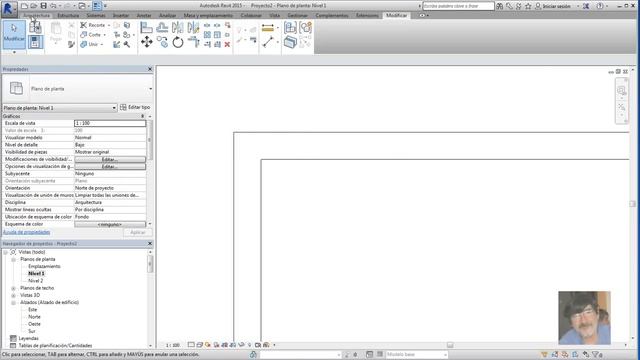
Task: Click the ninguno Esquema de color button
Action: pyautogui.click(x=110, y=224)
